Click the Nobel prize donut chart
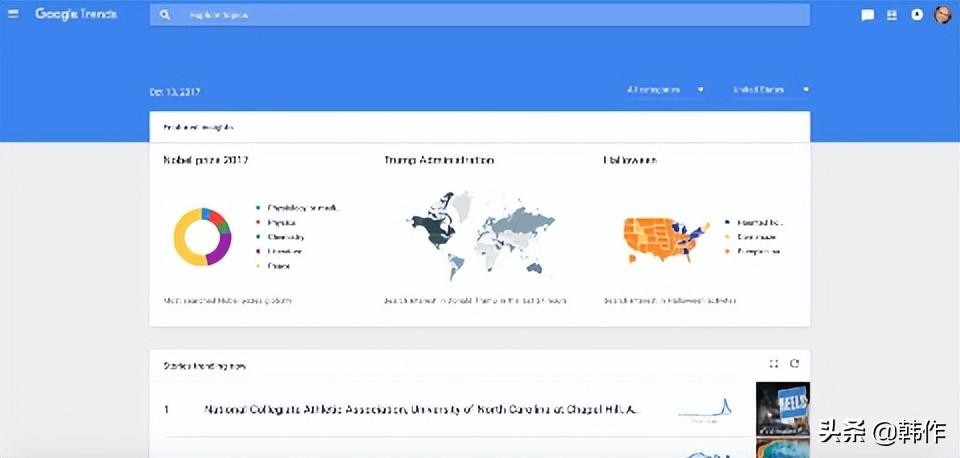The height and width of the screenshot is (458, 960). (x=202, y=236)
